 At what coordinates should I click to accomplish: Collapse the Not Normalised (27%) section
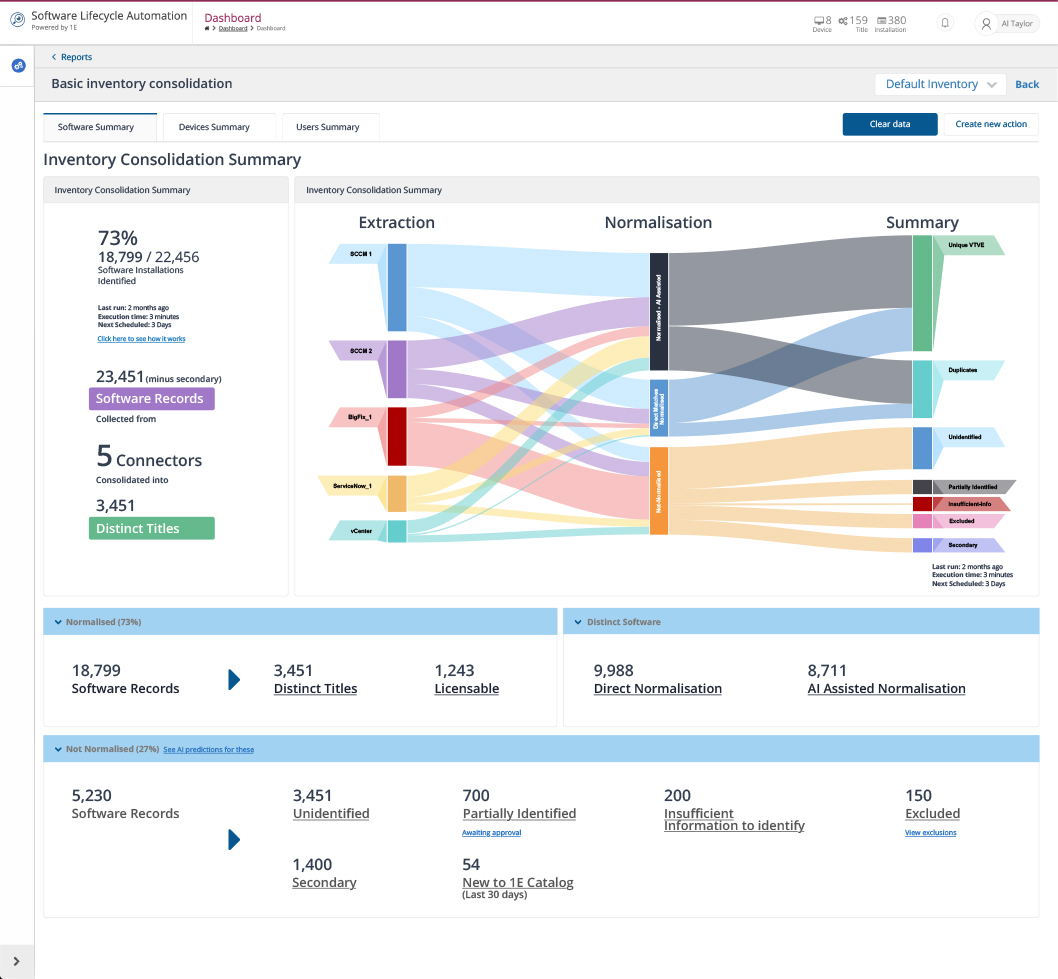point(58,749)
